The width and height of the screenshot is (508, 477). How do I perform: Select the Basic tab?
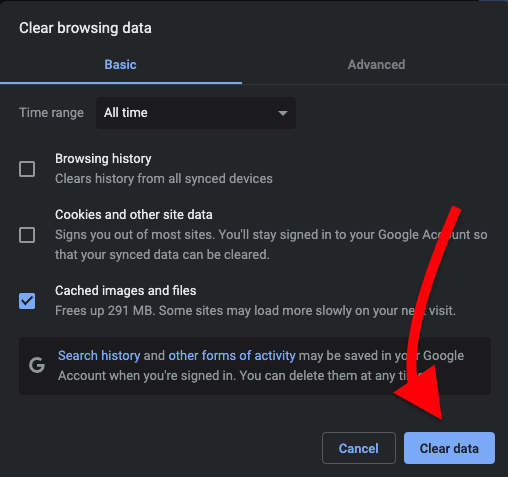[x=120, y=65]
